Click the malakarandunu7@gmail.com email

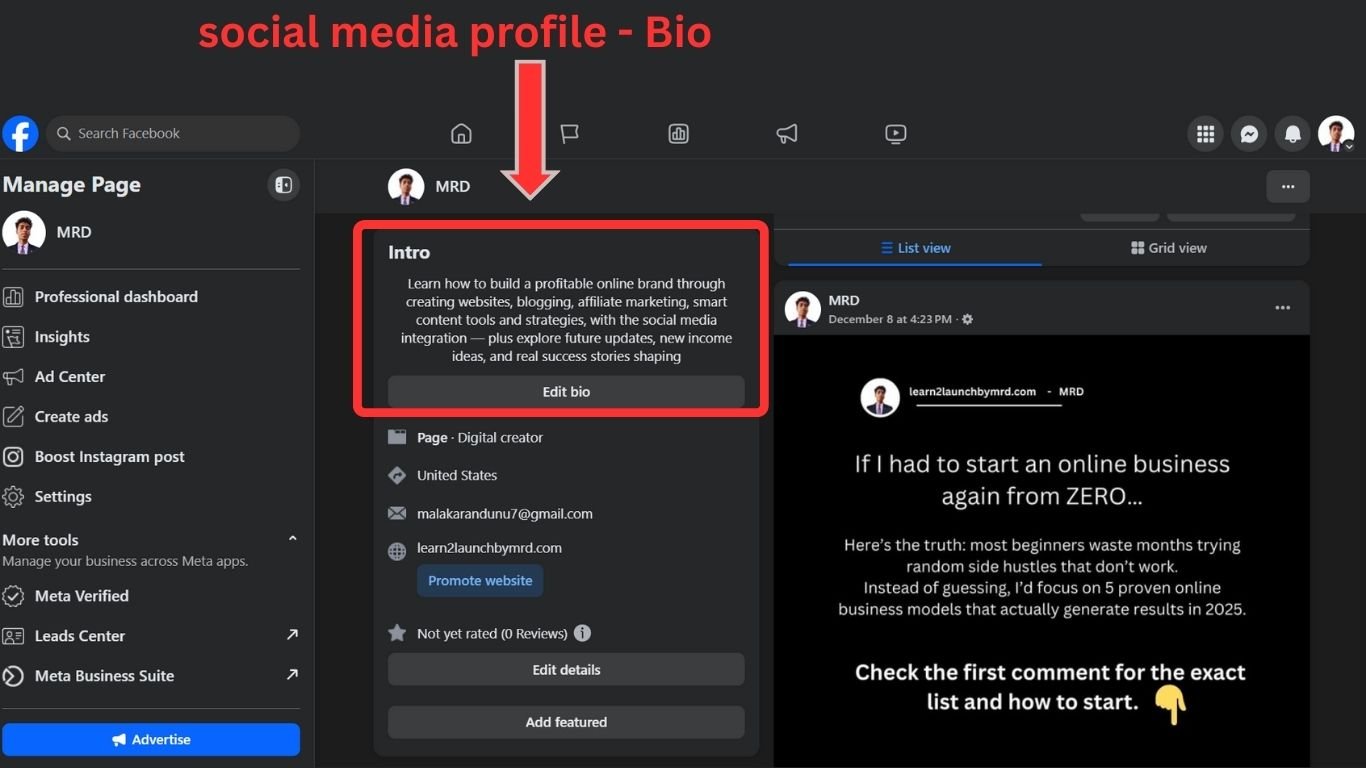[x=505, y=514]
